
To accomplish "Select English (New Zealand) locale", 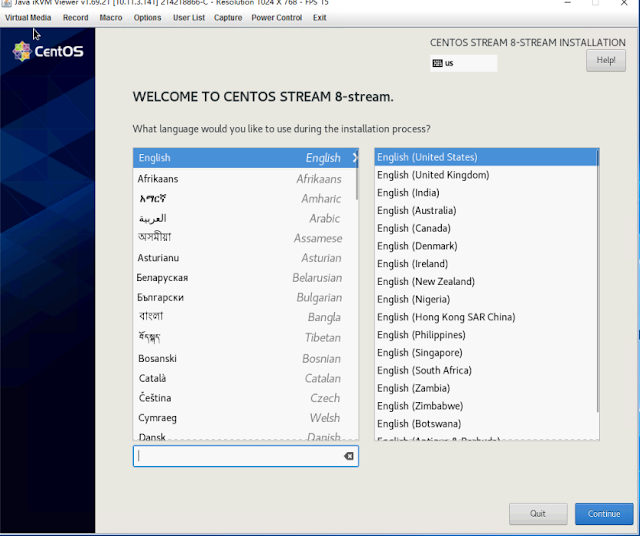I will [x=486, y=281].
